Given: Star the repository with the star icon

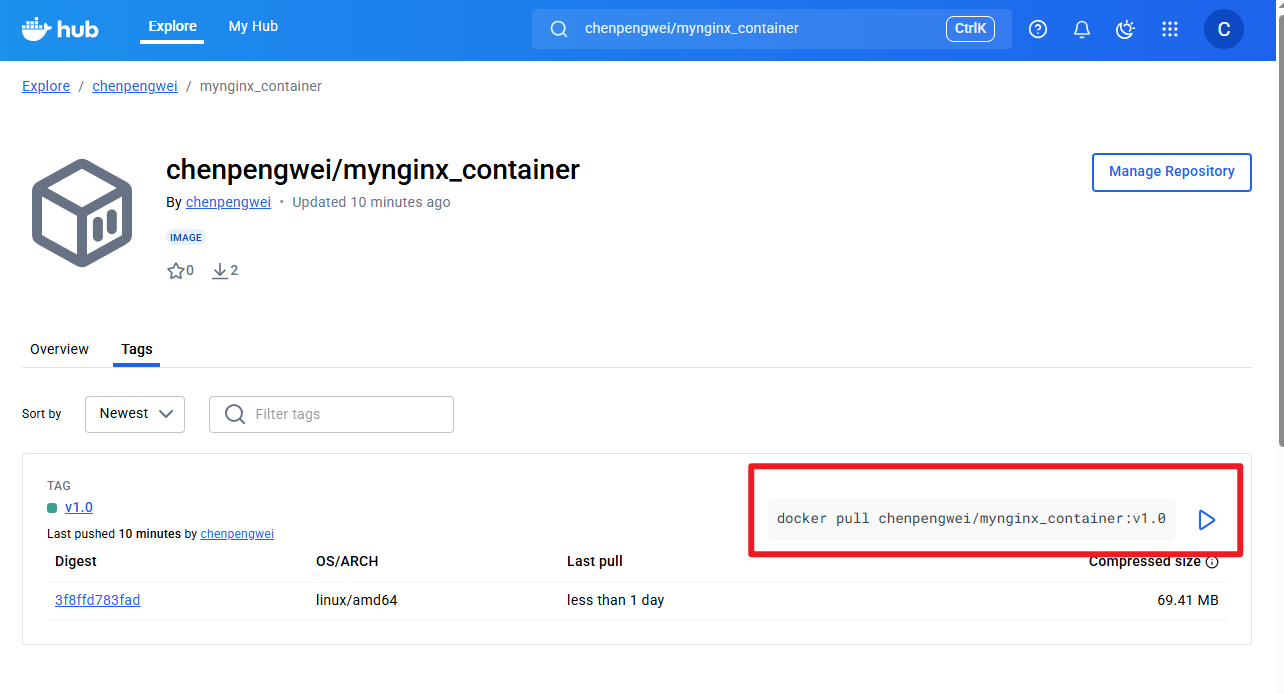Looking at the screenshot, I should [x=176, y=271].
